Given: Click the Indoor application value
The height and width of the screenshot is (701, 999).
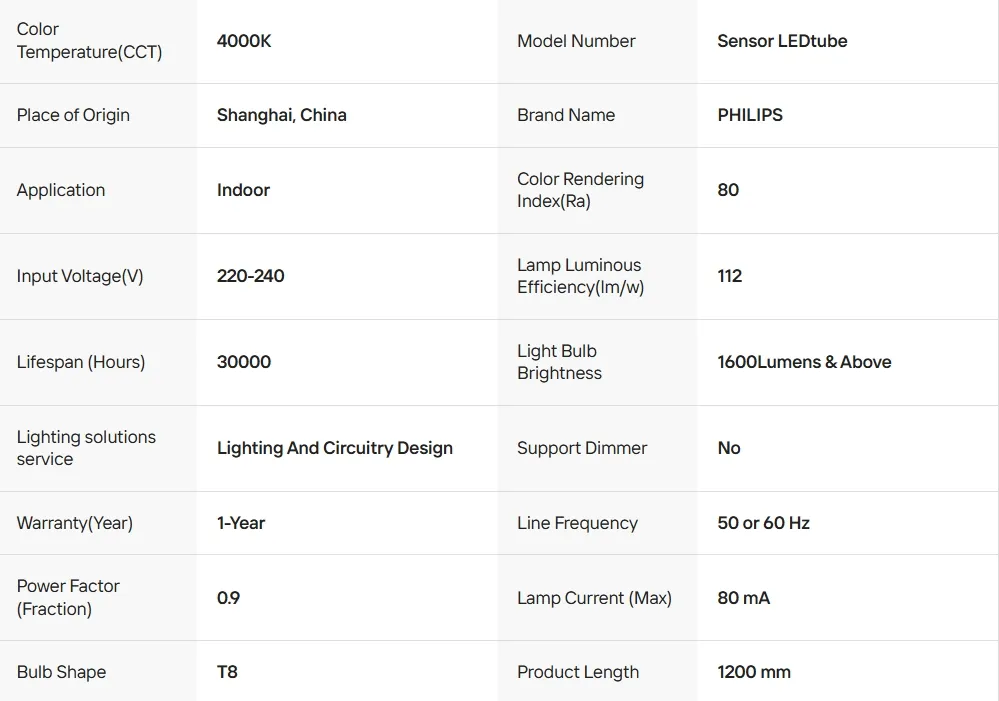Looking at the screenshot, I should [x=243, y=190].
